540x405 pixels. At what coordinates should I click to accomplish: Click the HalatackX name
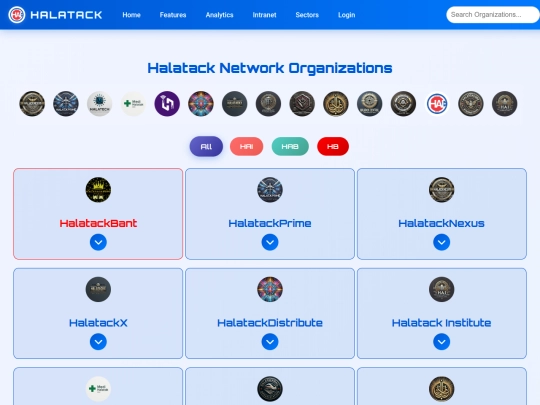[98, 323]
